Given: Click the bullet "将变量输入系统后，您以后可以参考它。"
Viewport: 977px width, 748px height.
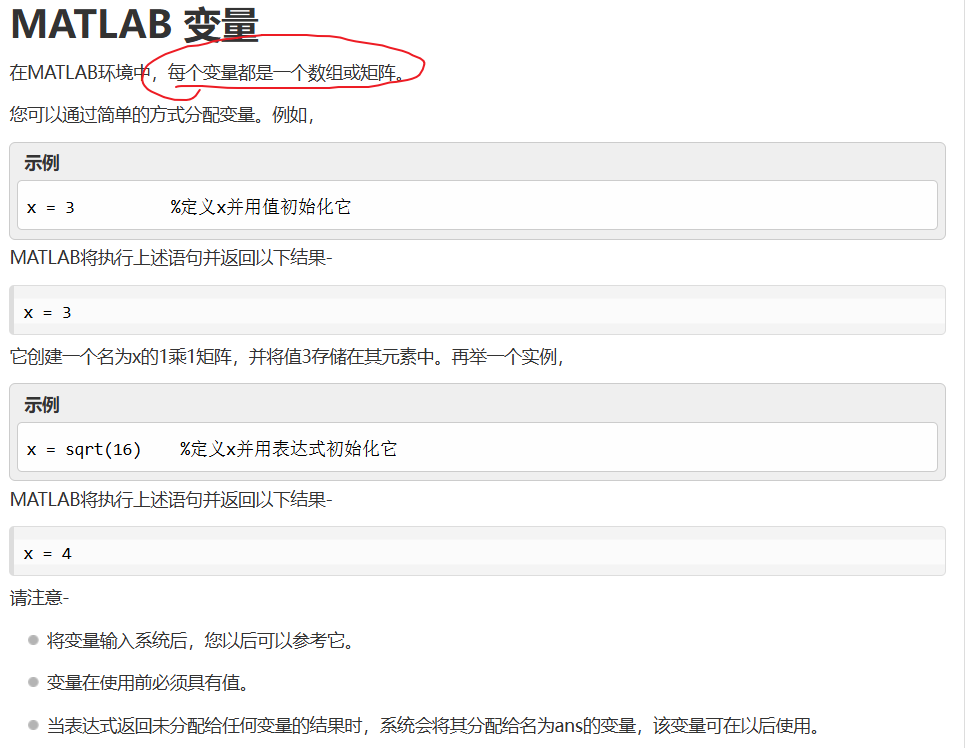Looking at the screenshot, I should (200, 641).
